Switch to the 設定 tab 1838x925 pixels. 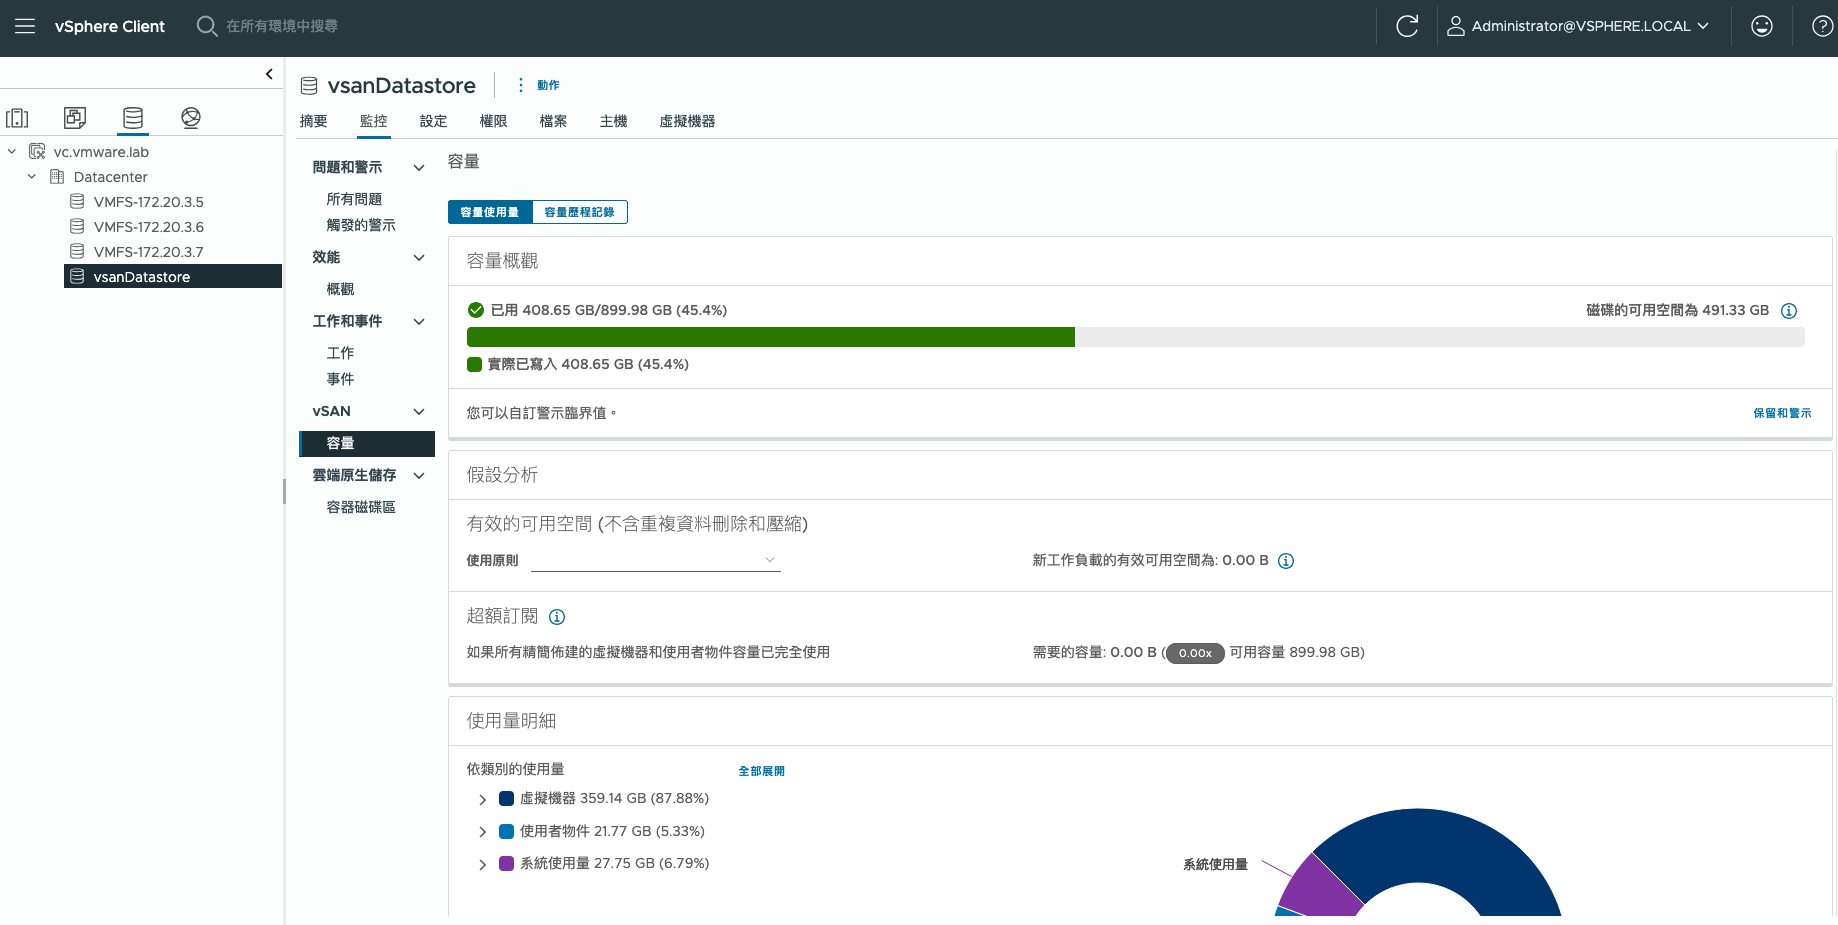coord(434,121)
